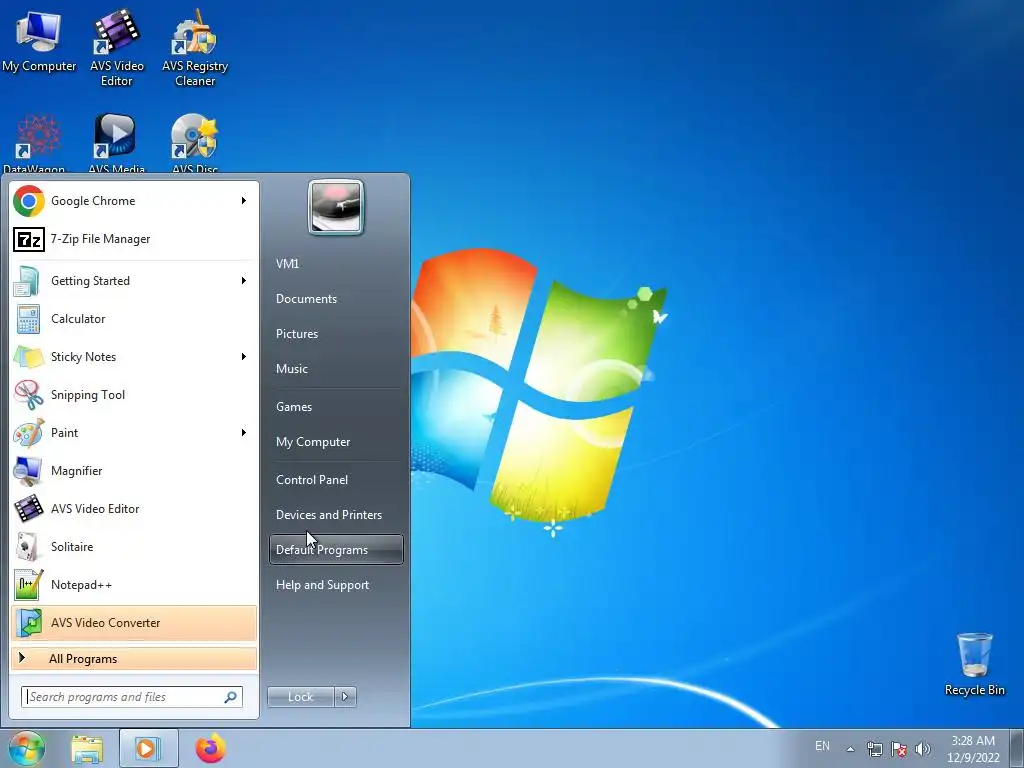Select the AVS Media desktop shortcut
This screenshot has height=768, width=1024.
click(116, 143)
